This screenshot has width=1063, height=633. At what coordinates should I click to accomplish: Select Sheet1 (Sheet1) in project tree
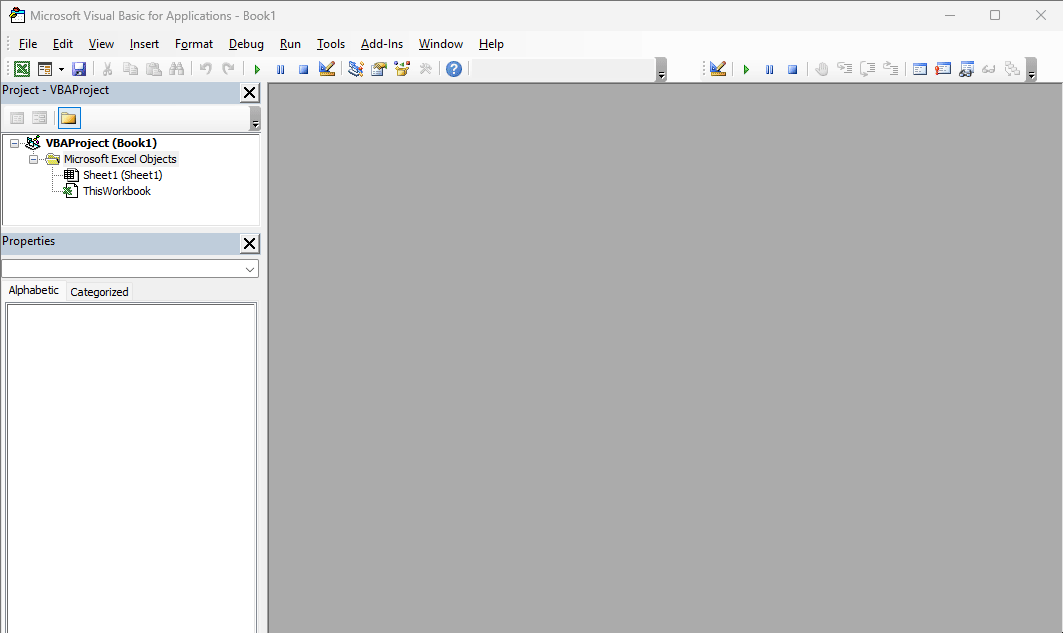click(123, 175)
